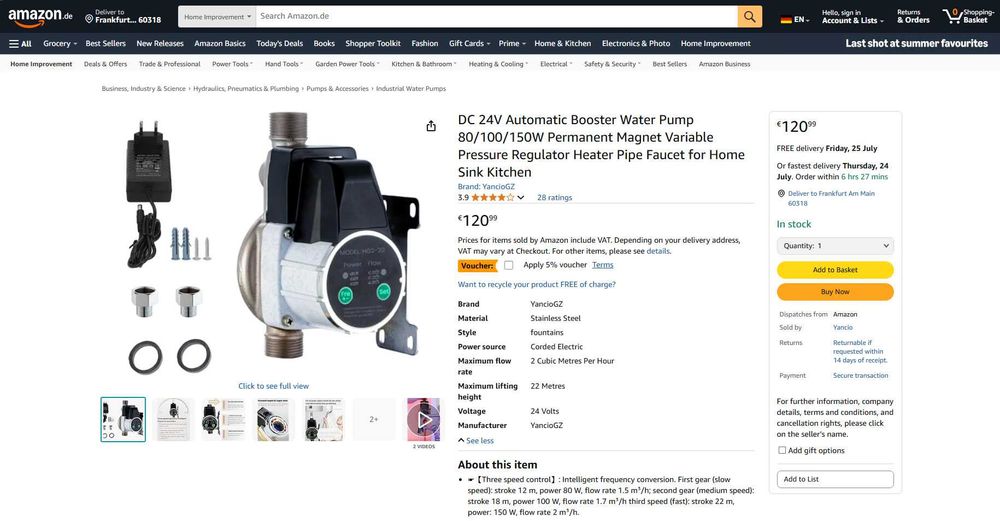Open the star rating popover chevron

[520, 198]
